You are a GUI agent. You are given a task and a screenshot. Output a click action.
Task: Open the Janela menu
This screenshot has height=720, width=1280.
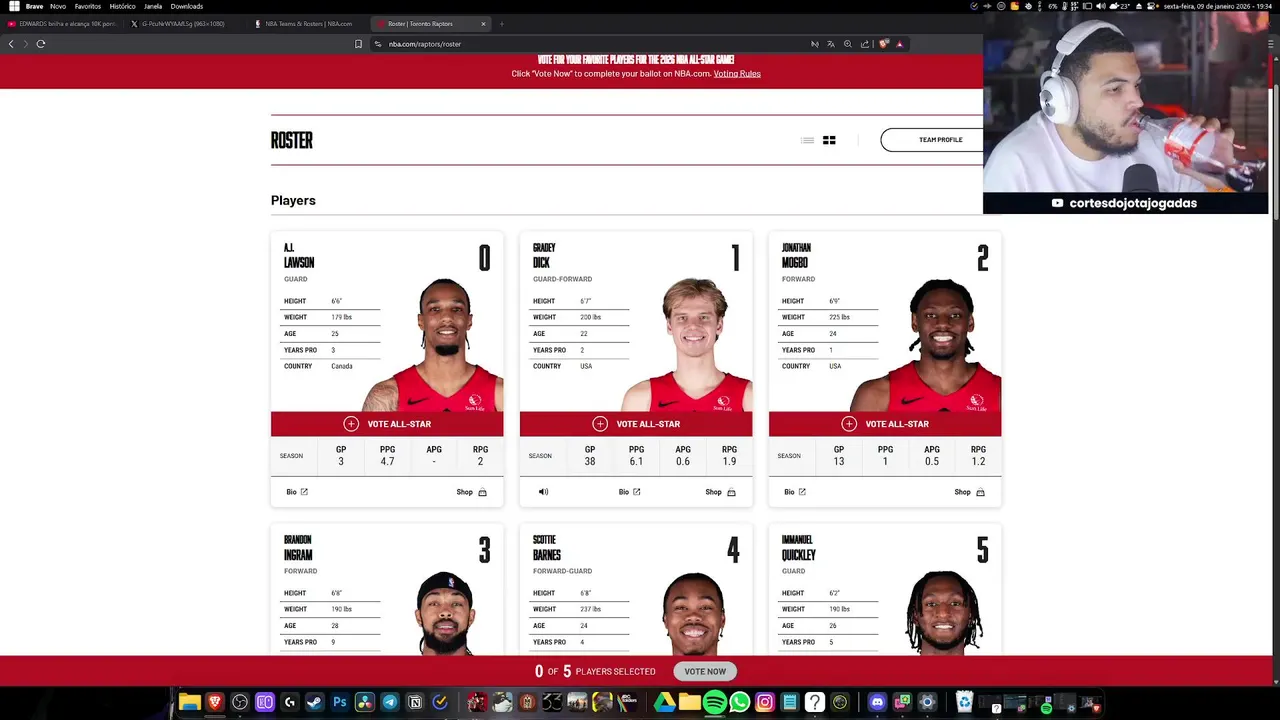click(153, 6)
